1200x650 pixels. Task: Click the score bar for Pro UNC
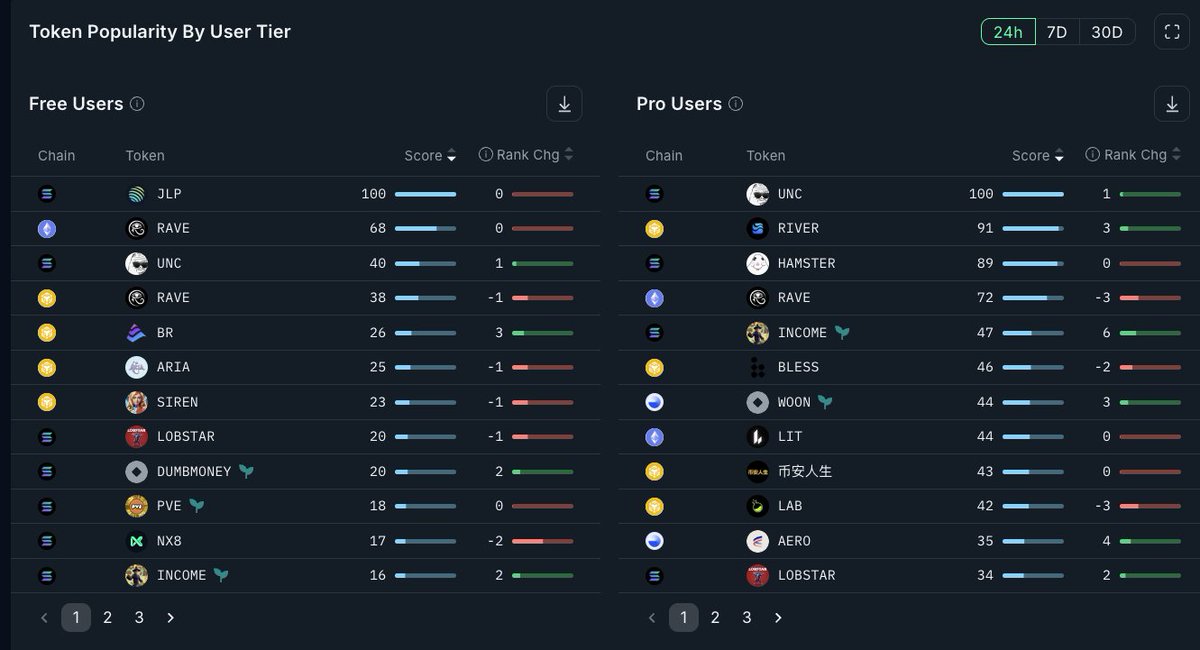(x=1032, y=194)
